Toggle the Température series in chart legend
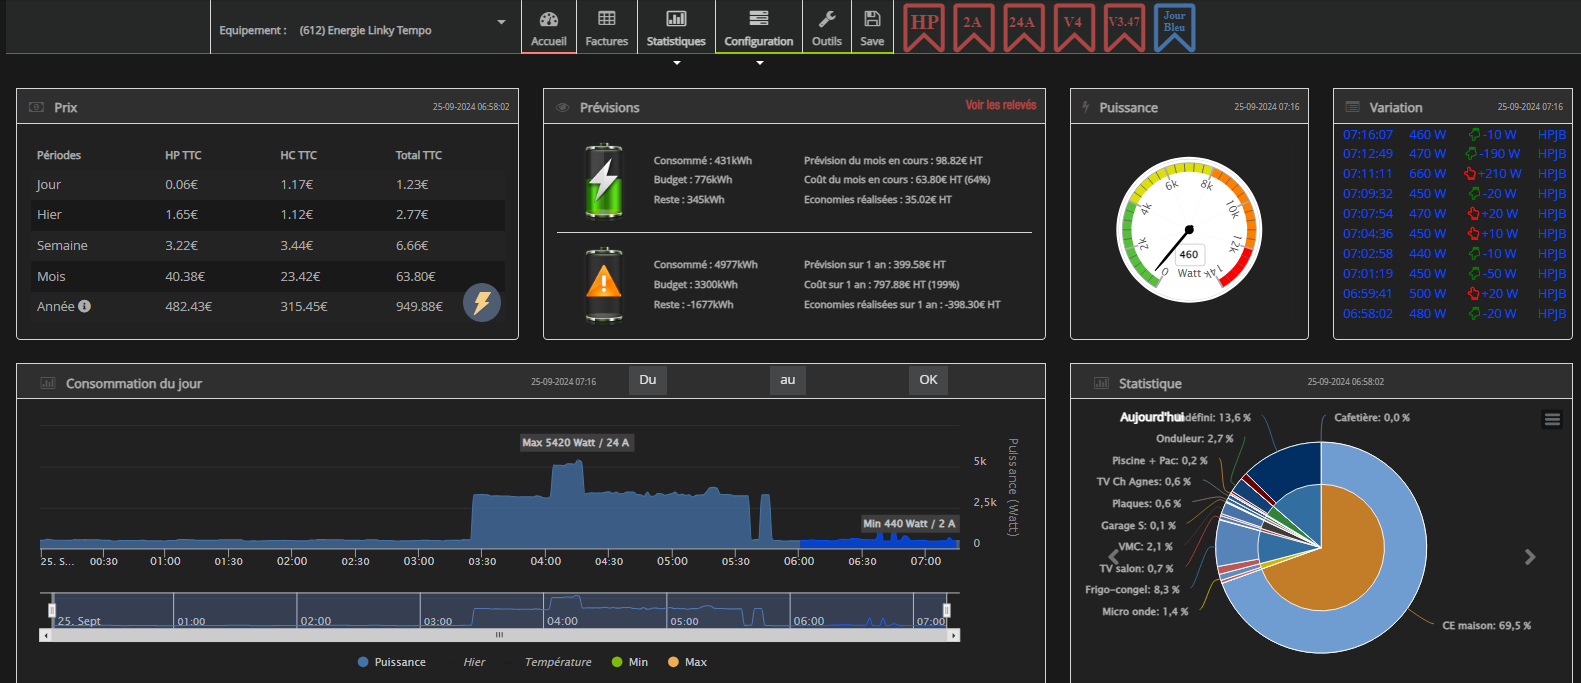The height and width of the screenshot is (683, 1581). click(557, 662)
